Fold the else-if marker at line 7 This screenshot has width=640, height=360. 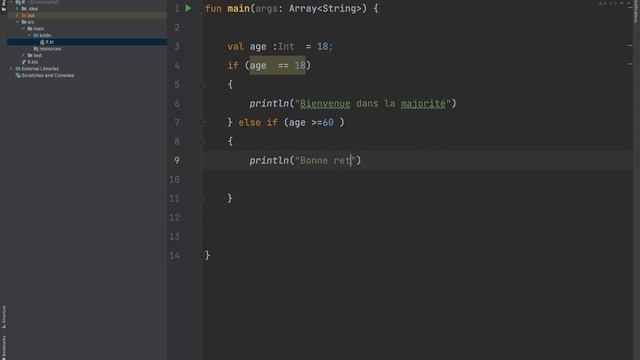201,122
